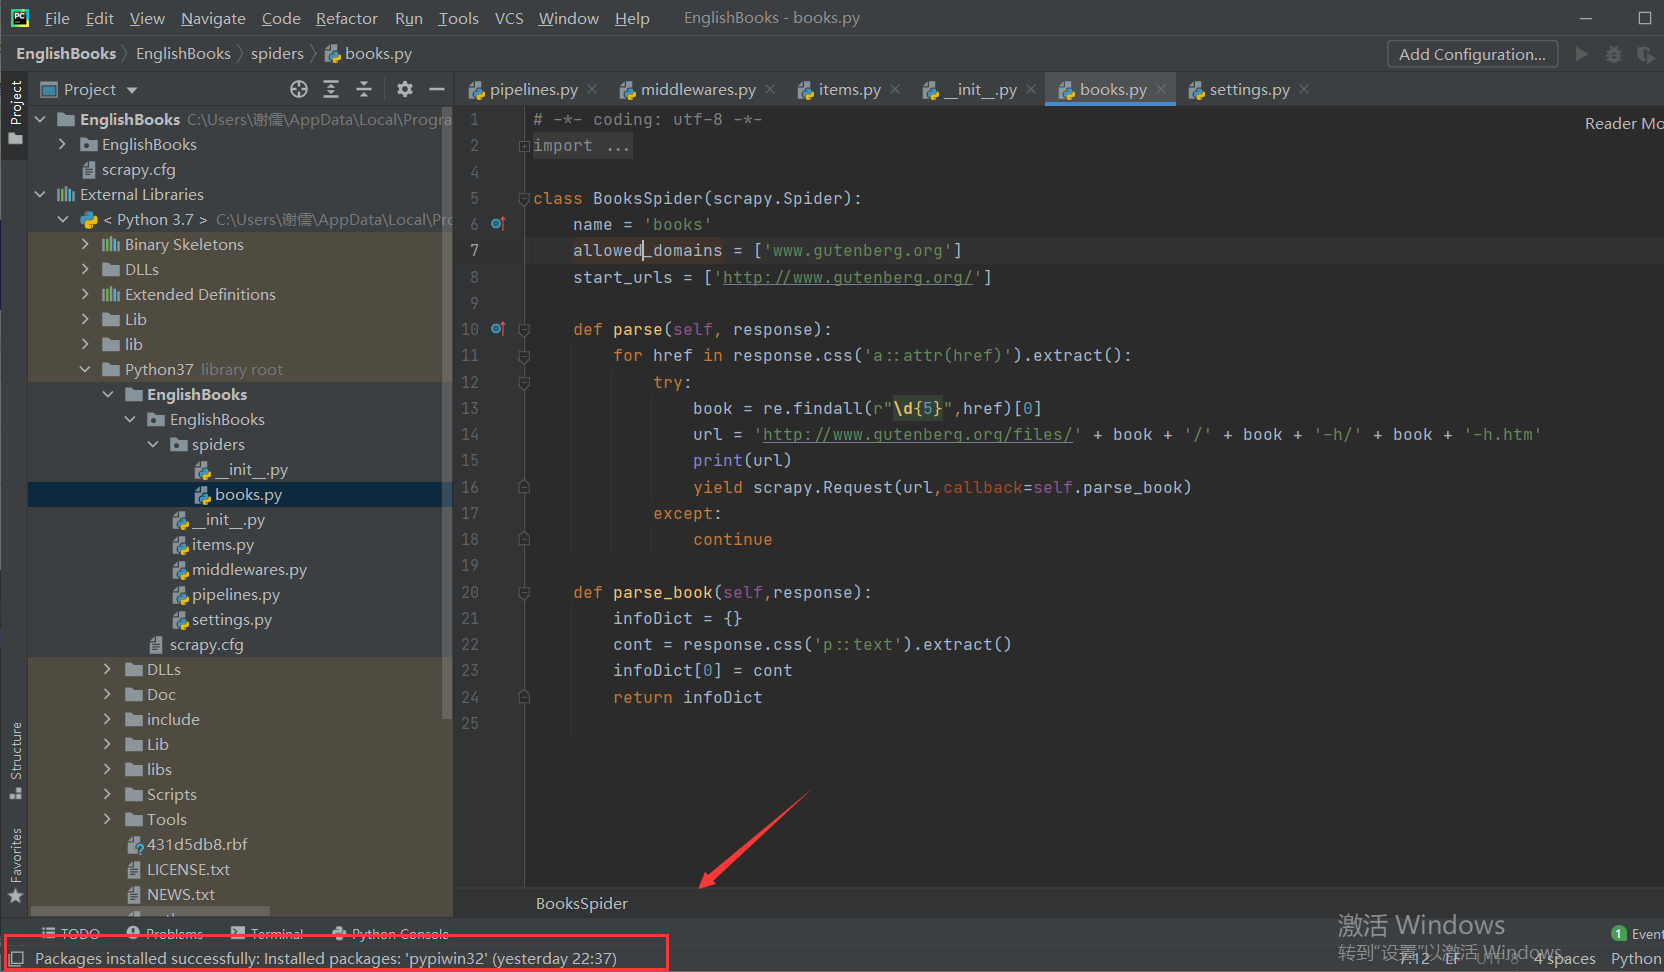Open the TODO tool window
This screenshot has width=1664, height=972.
tap(70, 934)
